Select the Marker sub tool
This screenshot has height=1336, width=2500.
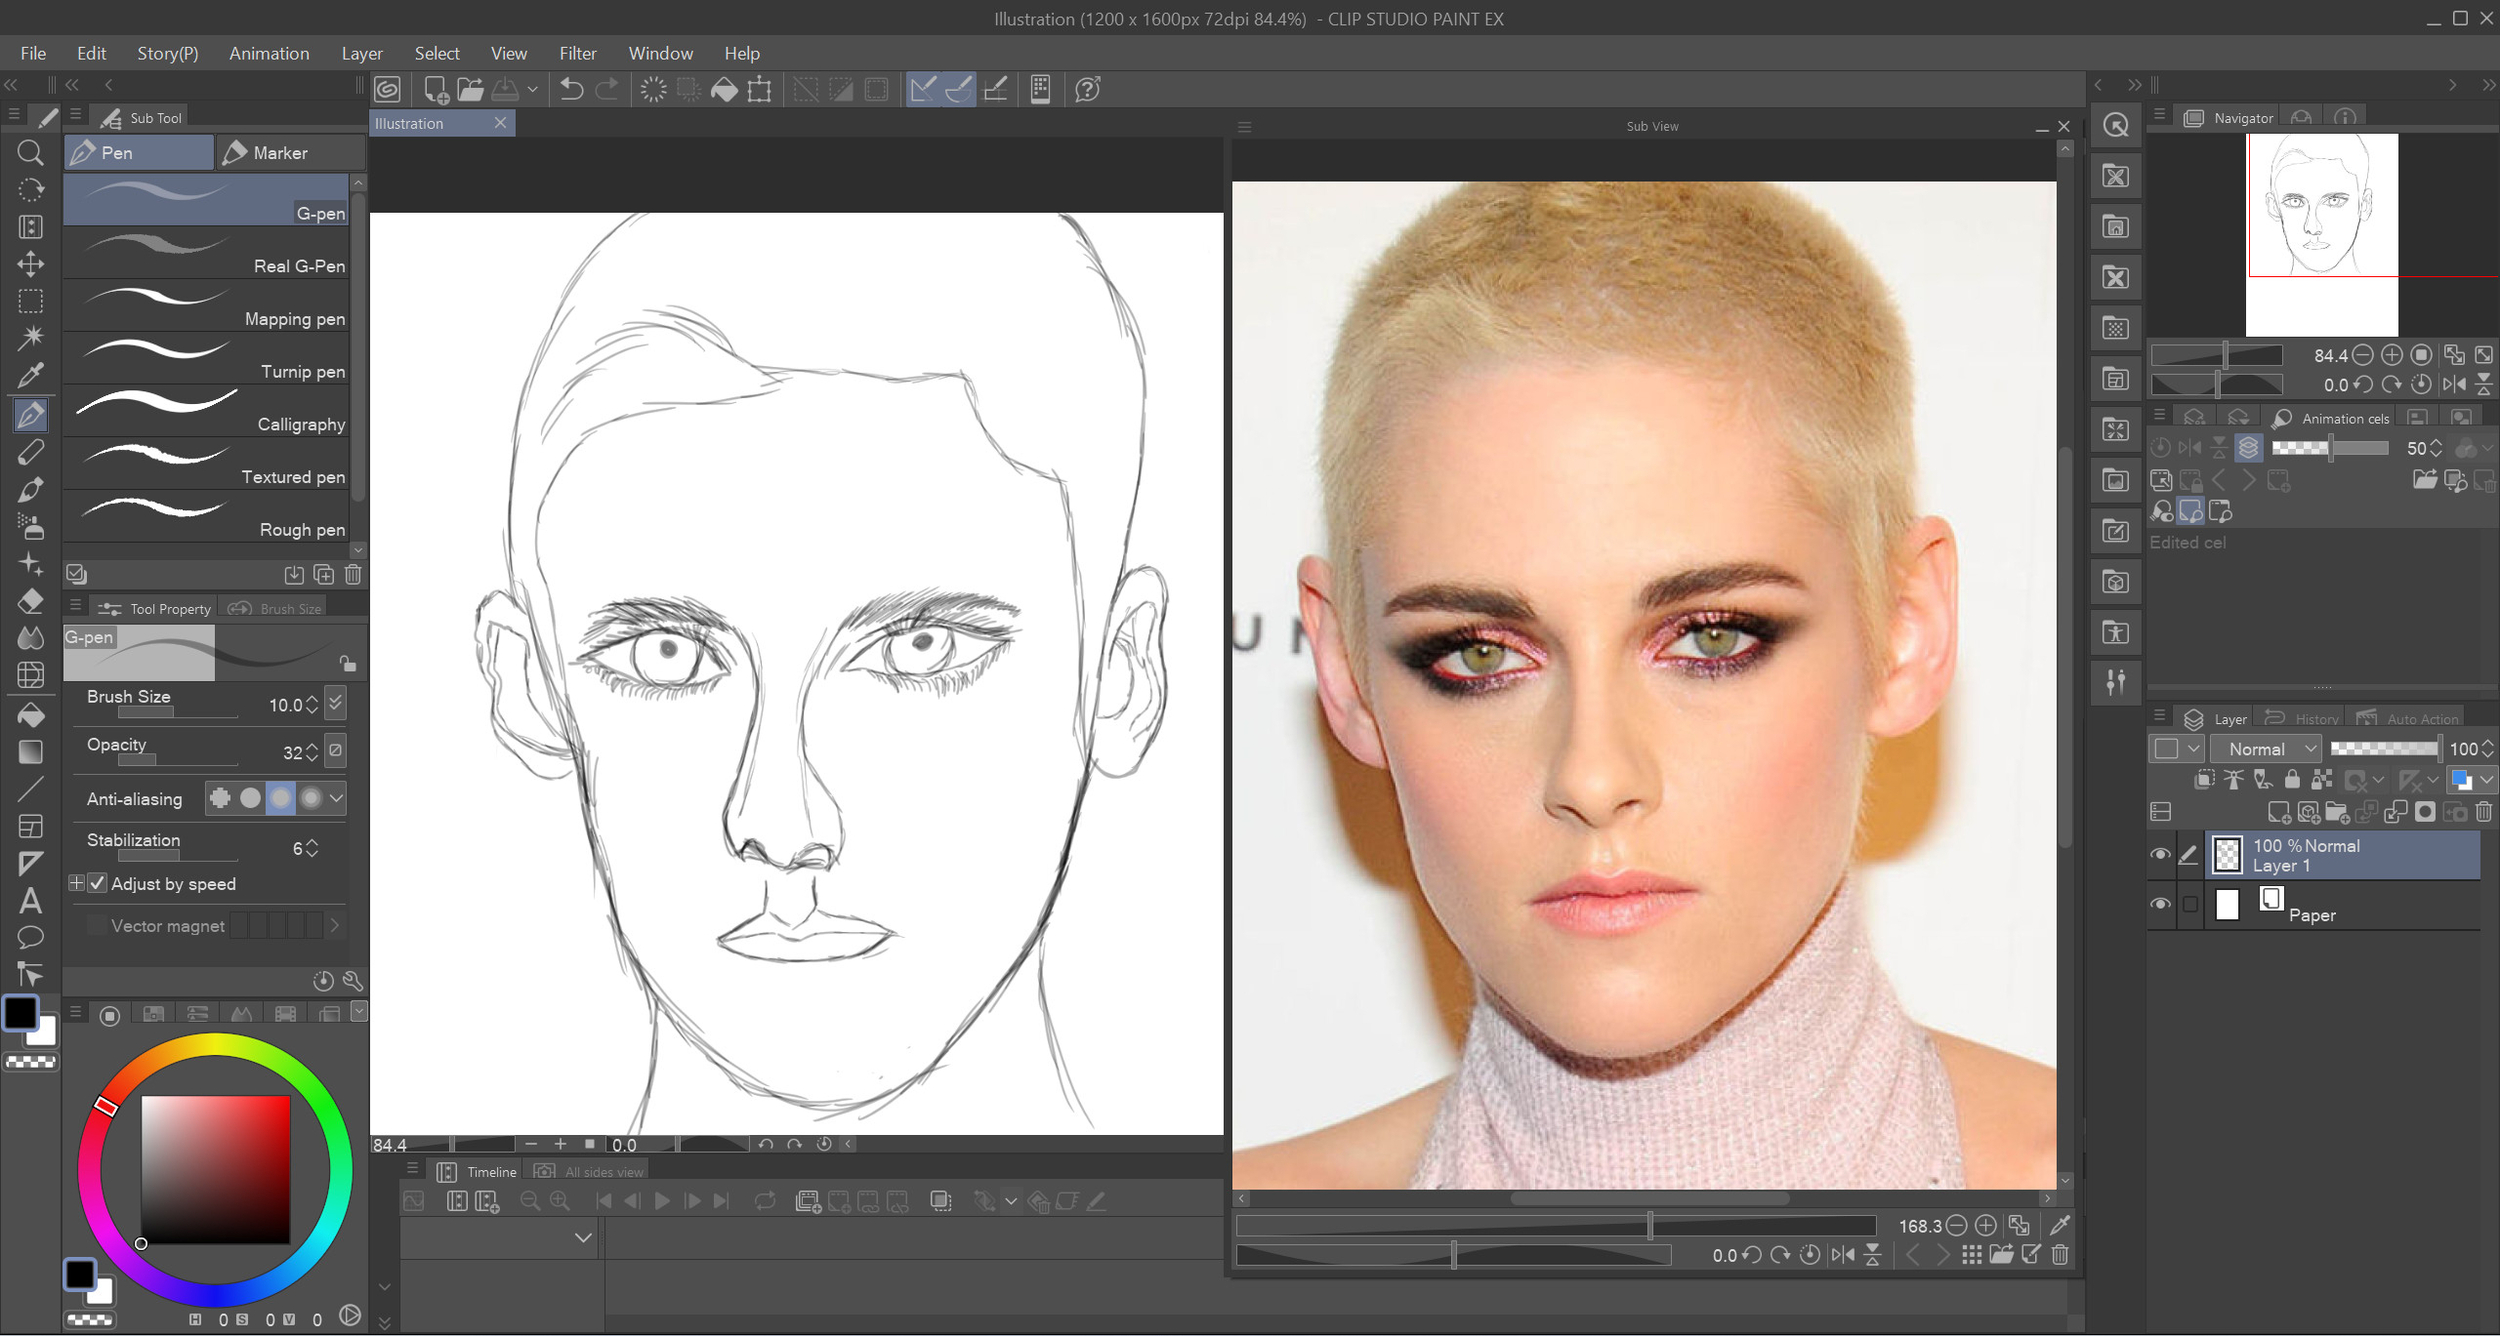coord(287,152)
